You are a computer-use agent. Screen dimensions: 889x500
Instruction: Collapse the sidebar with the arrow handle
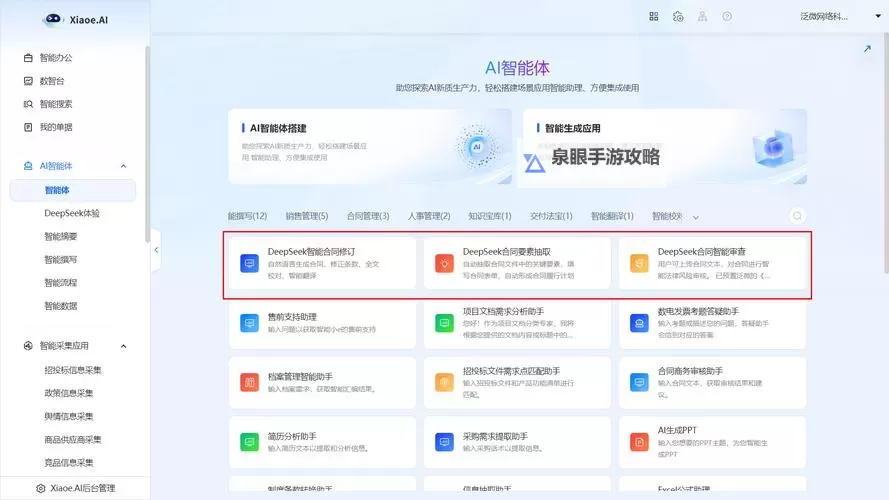pyautogui.click(x=156, y=250)
